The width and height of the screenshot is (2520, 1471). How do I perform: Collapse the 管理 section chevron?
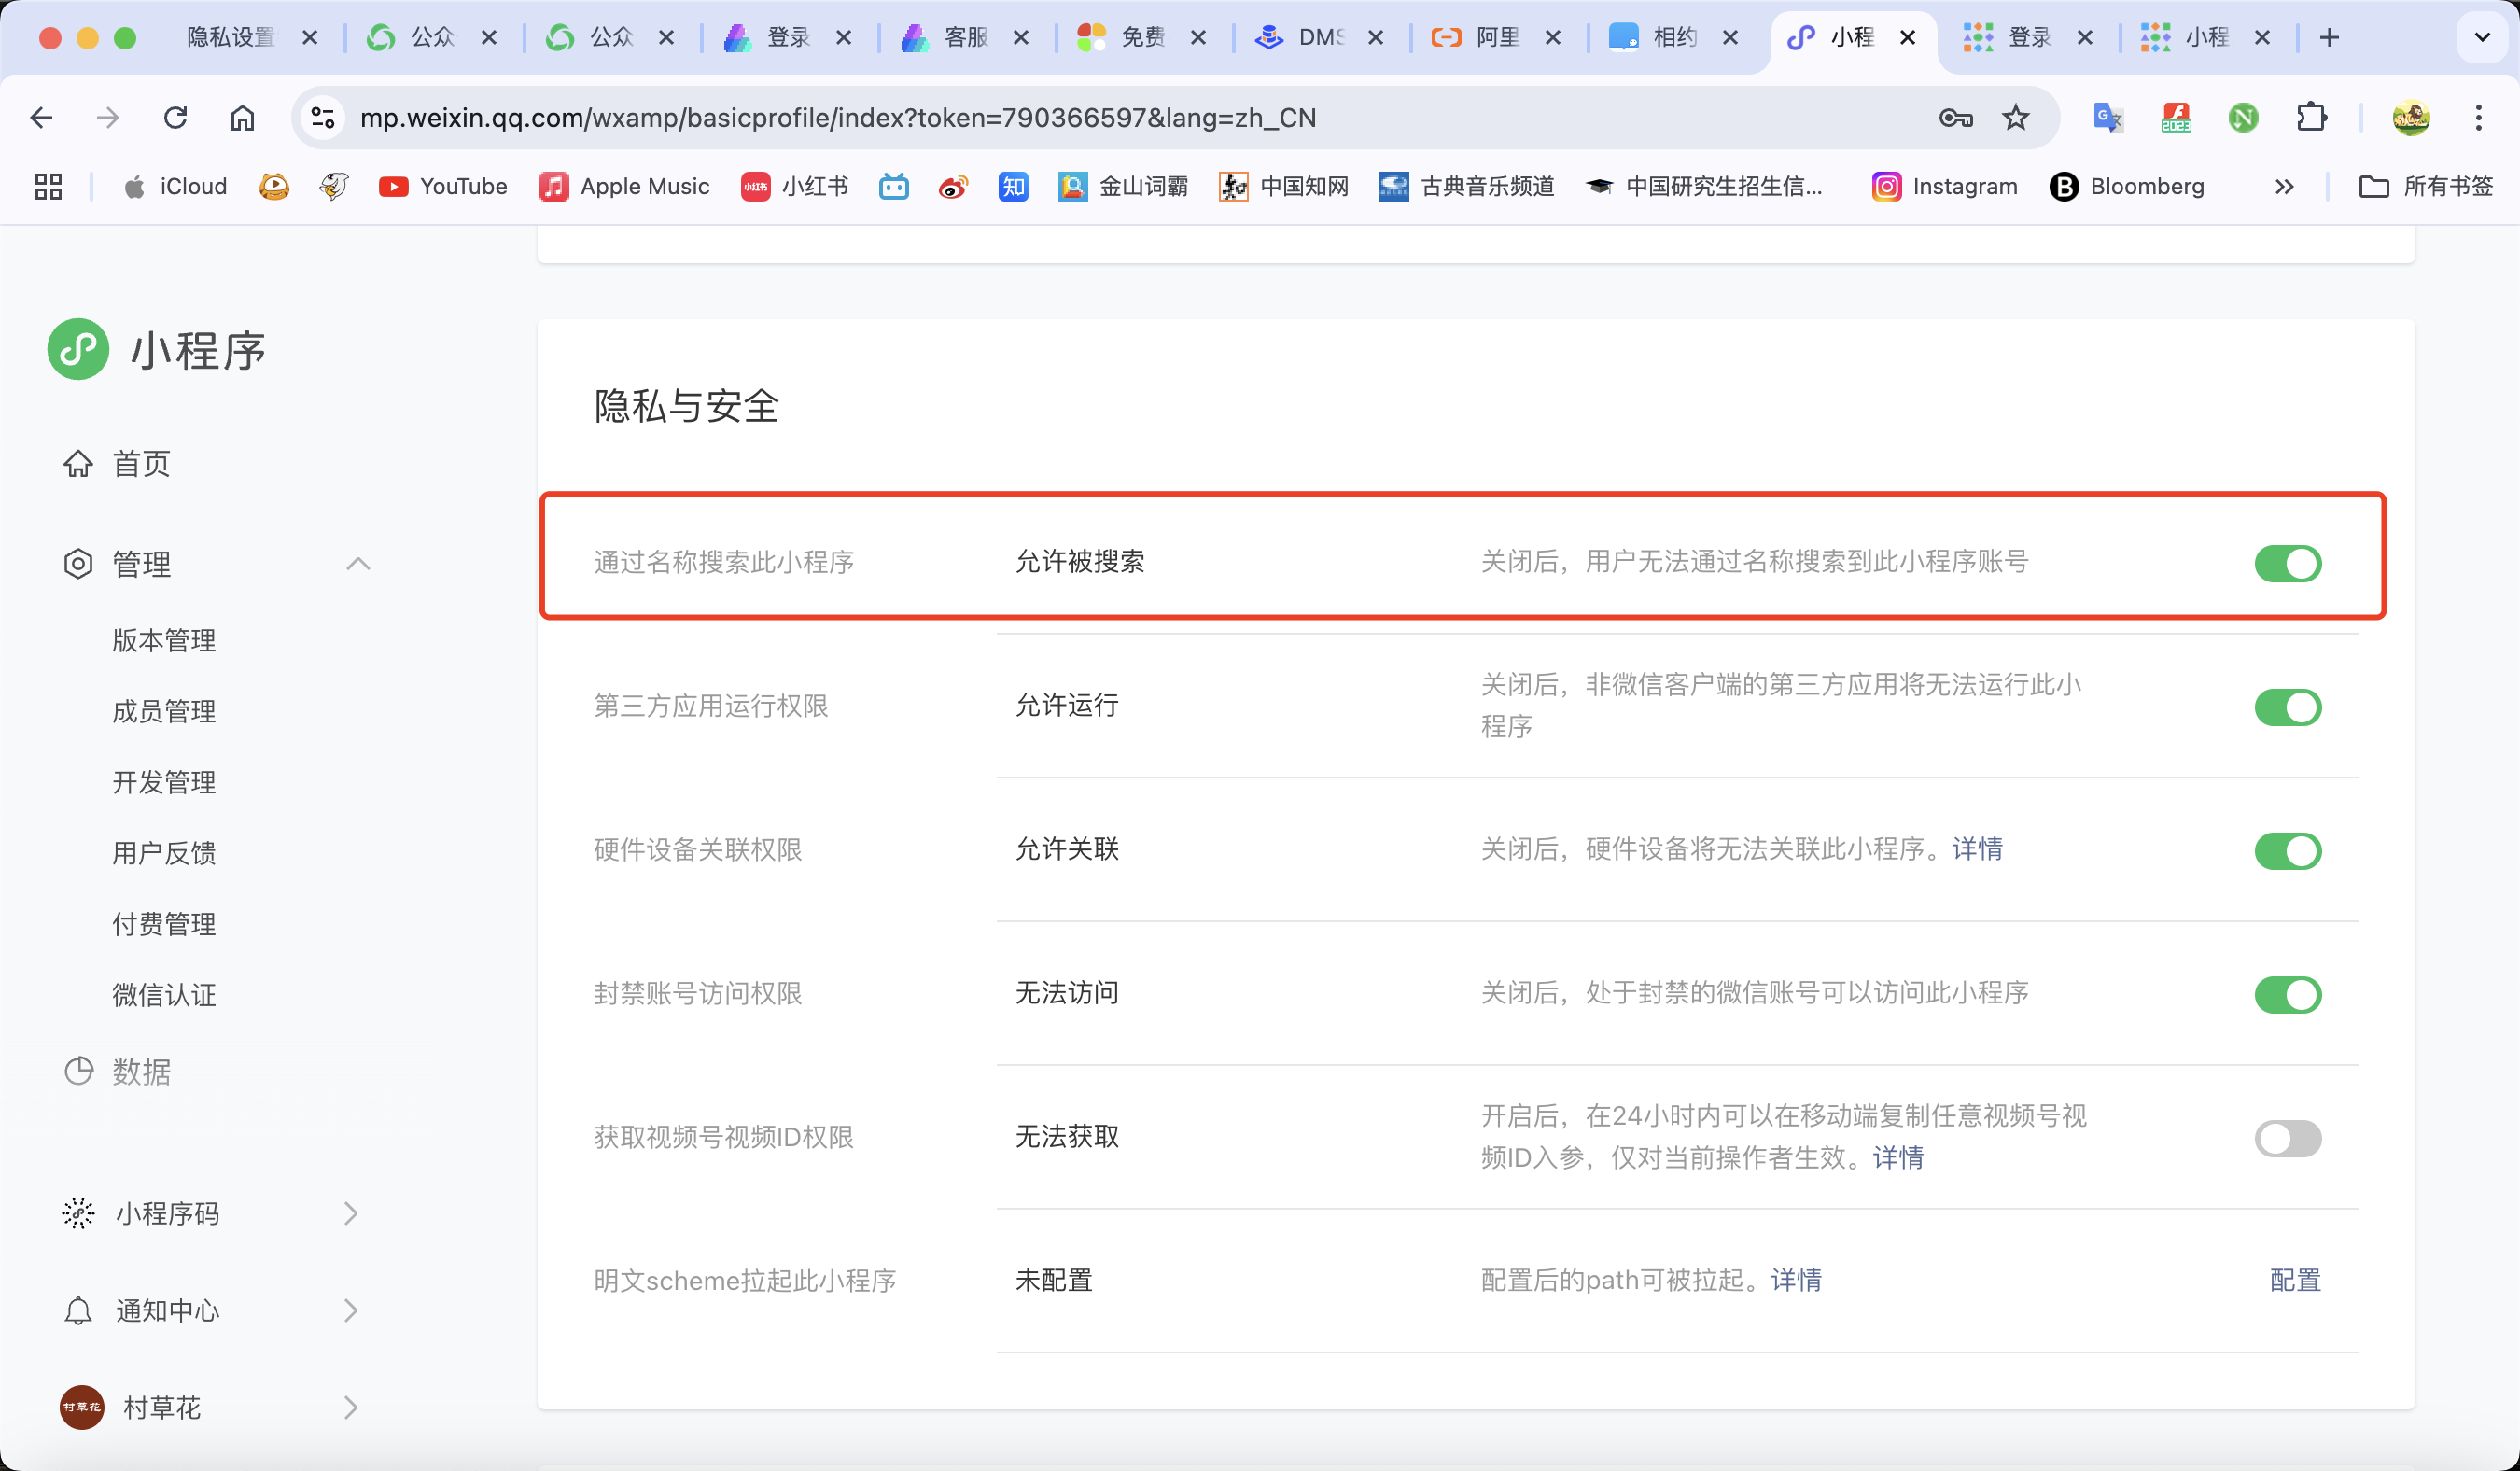[358, 564]
